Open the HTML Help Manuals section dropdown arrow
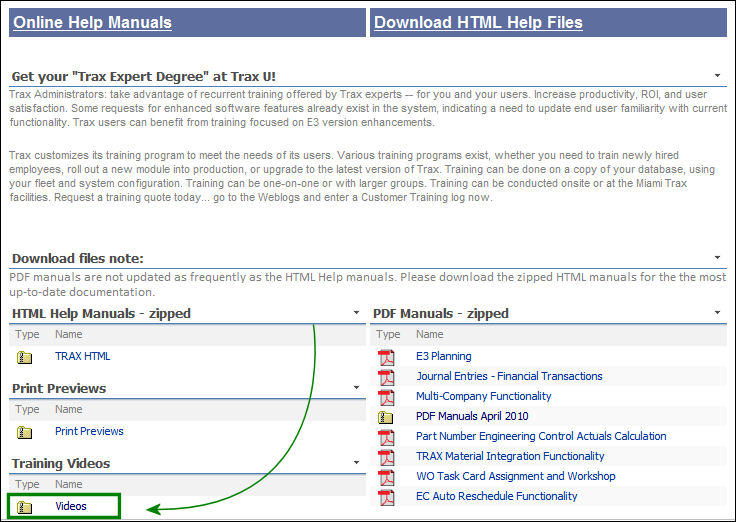736x522 pixels. point(356,313)
